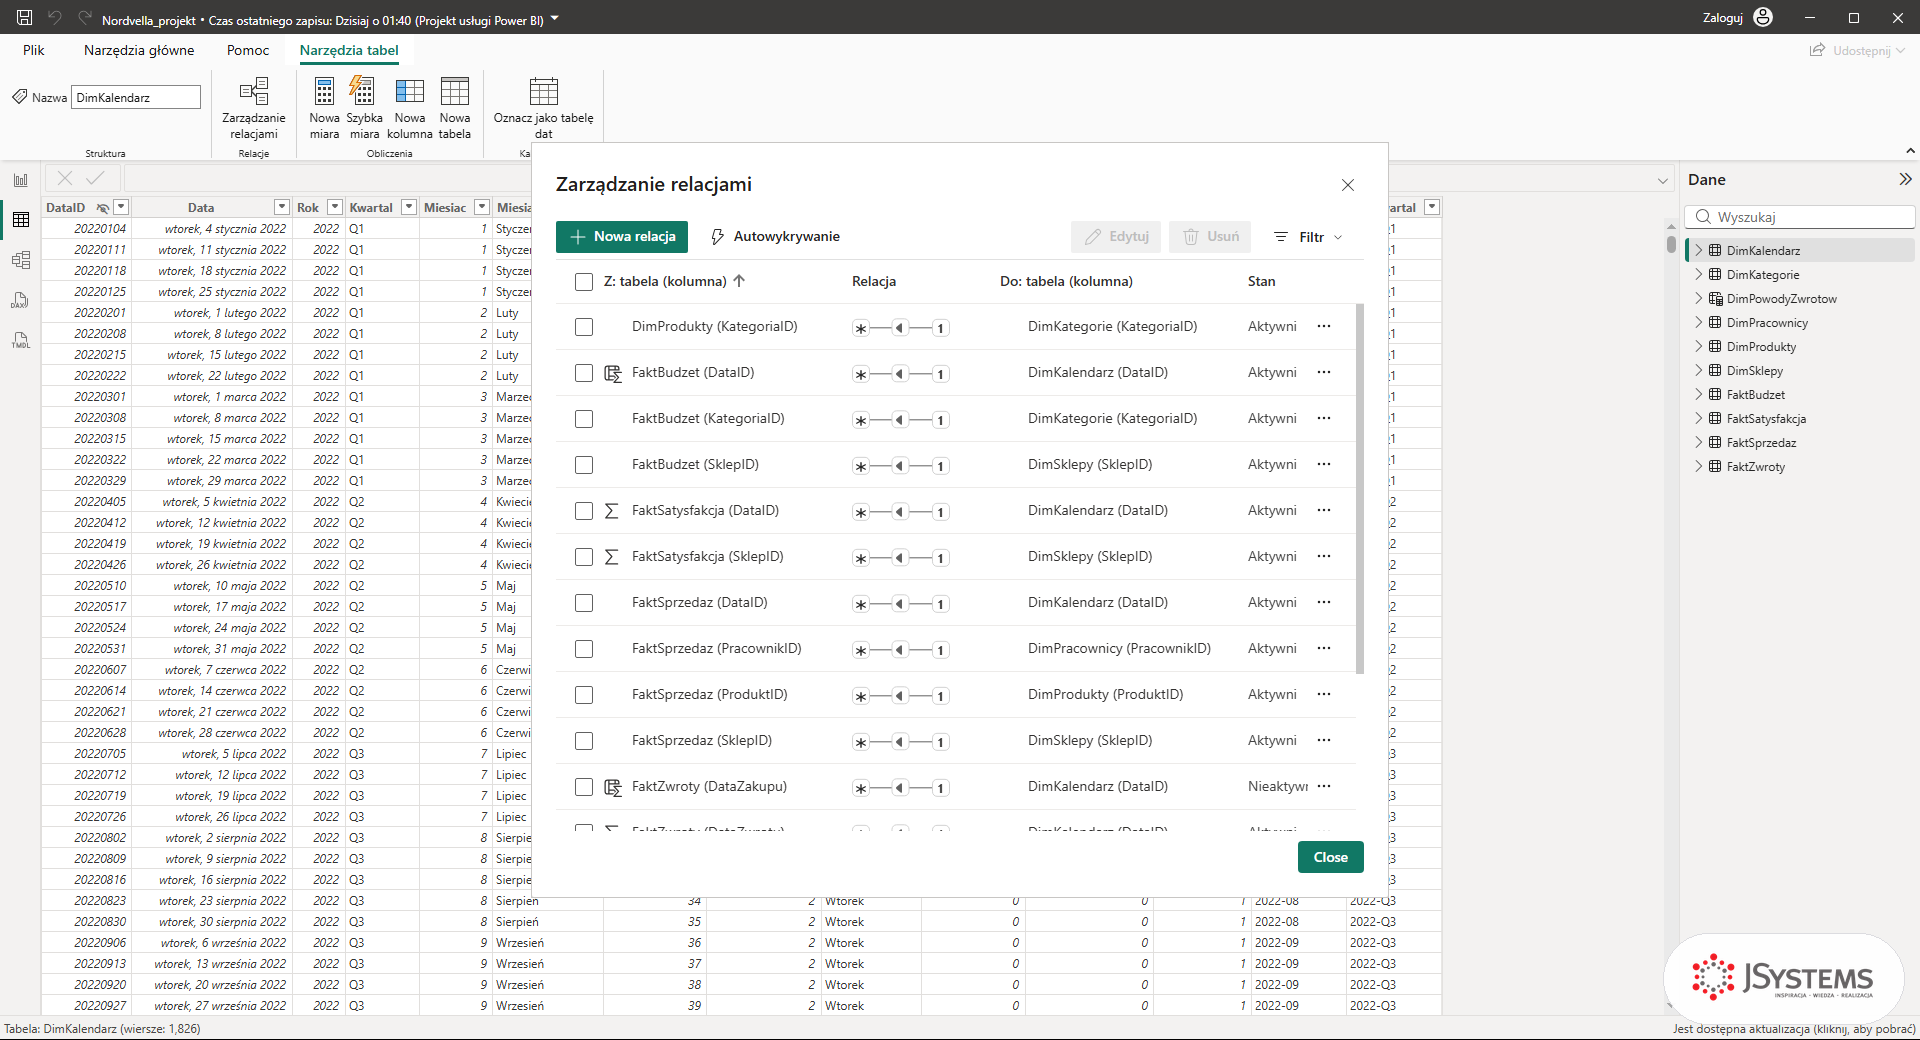Check the DimProdukty (KategoriaID) relationship box
1920x1040 pixels.
coord(584,327)
